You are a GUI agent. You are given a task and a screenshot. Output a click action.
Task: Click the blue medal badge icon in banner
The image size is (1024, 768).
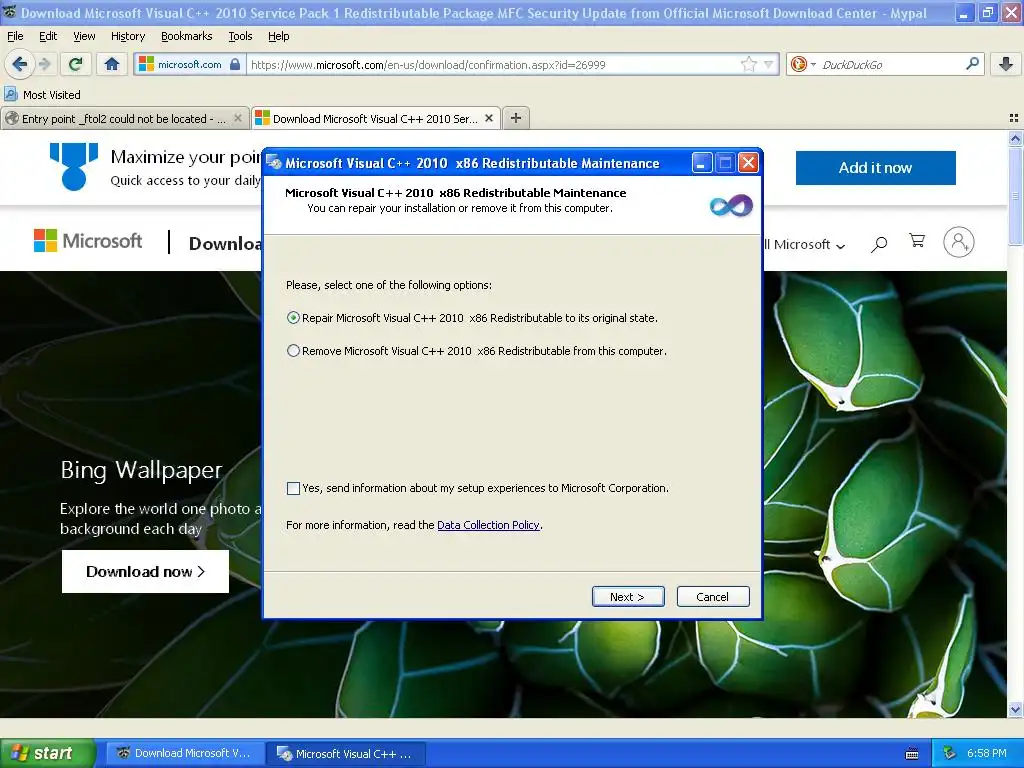(74, 167)
